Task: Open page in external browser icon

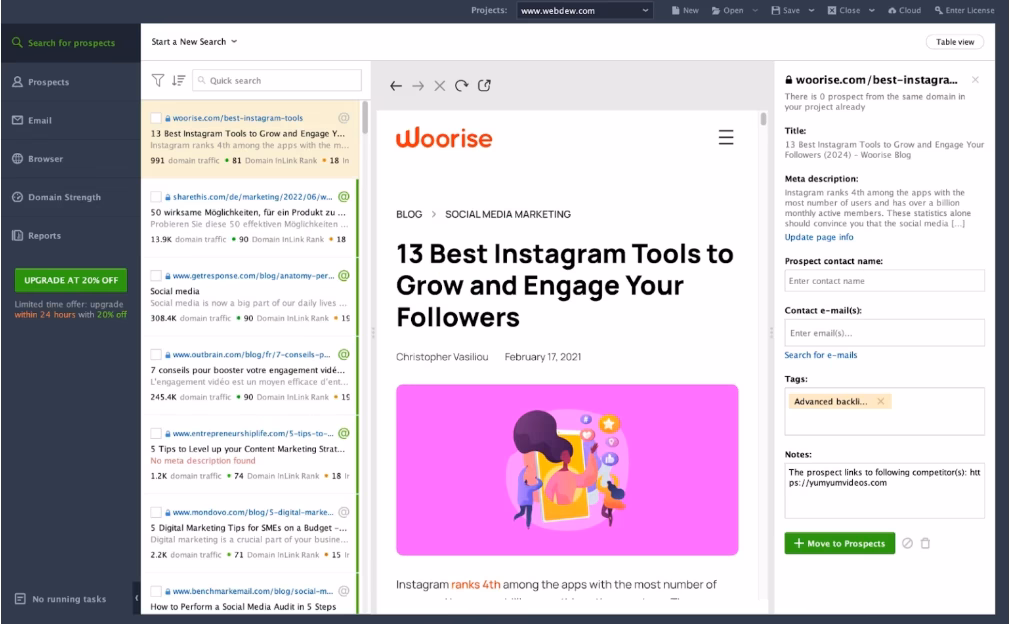Action: 484,86
